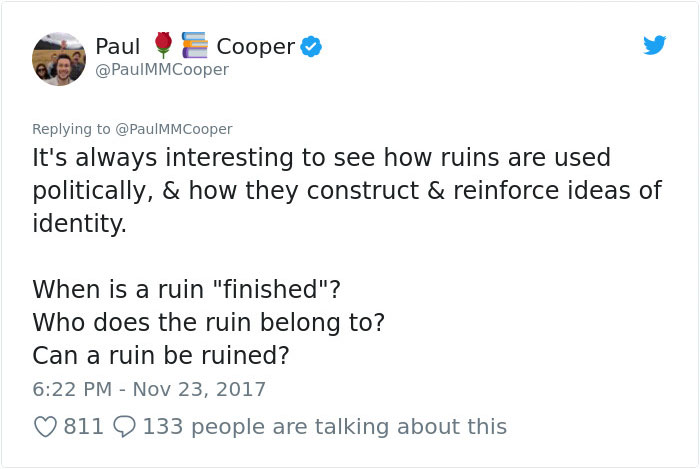Open '133 people are talking about this'
Viewport: 700px width, 469px height.
(x=325, y=427)
